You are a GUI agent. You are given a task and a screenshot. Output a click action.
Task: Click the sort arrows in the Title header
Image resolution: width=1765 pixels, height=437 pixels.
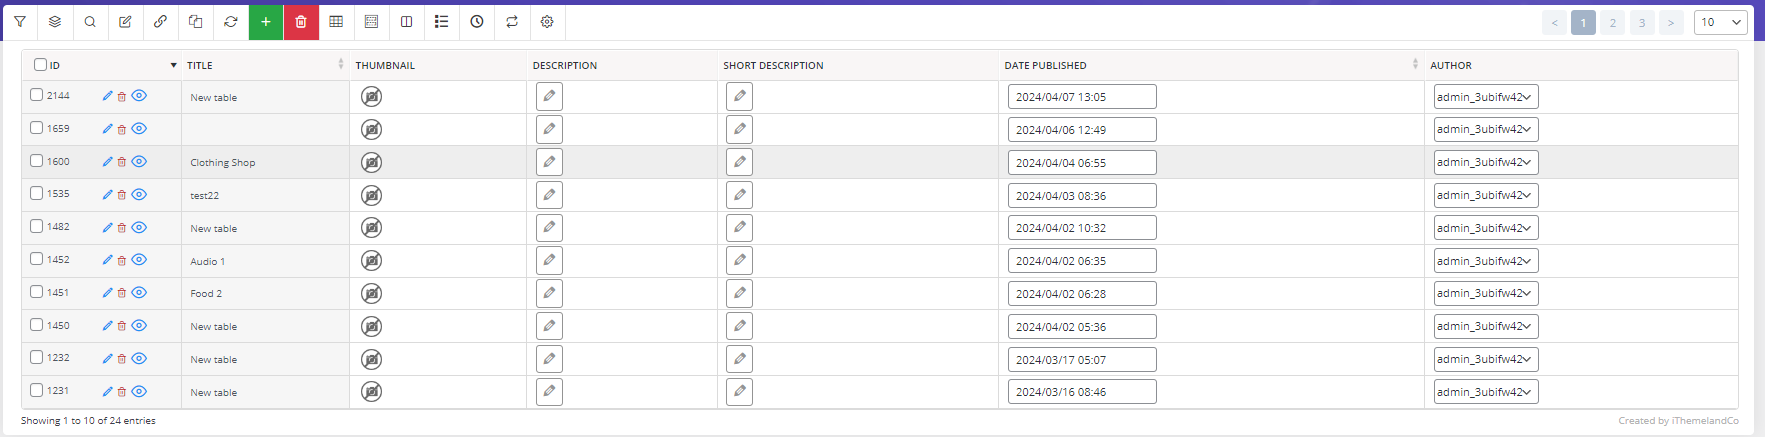click(x=341, y=64)
